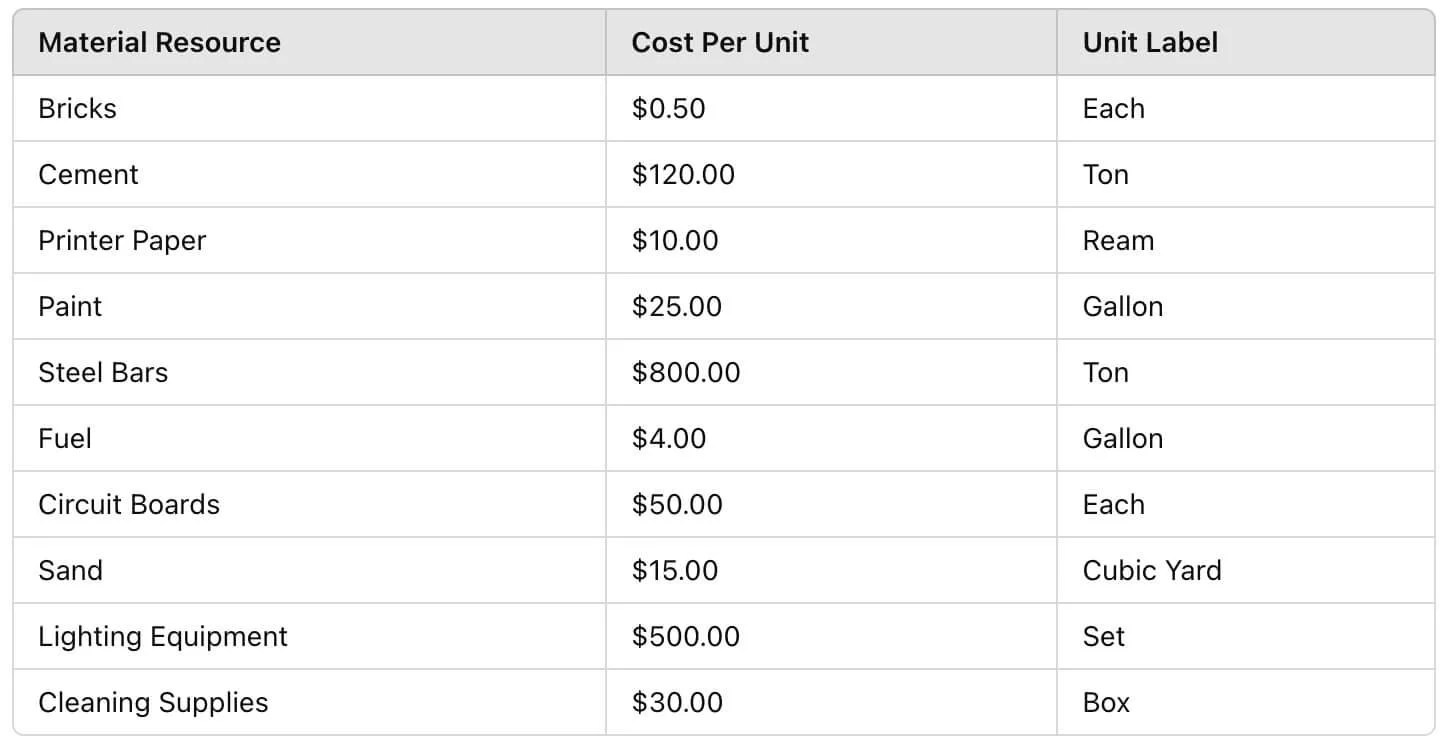This screenshot has height=750, width=1446.
Task: Select the Cubic Yard unit cell
Action: tap(1152, 571)
